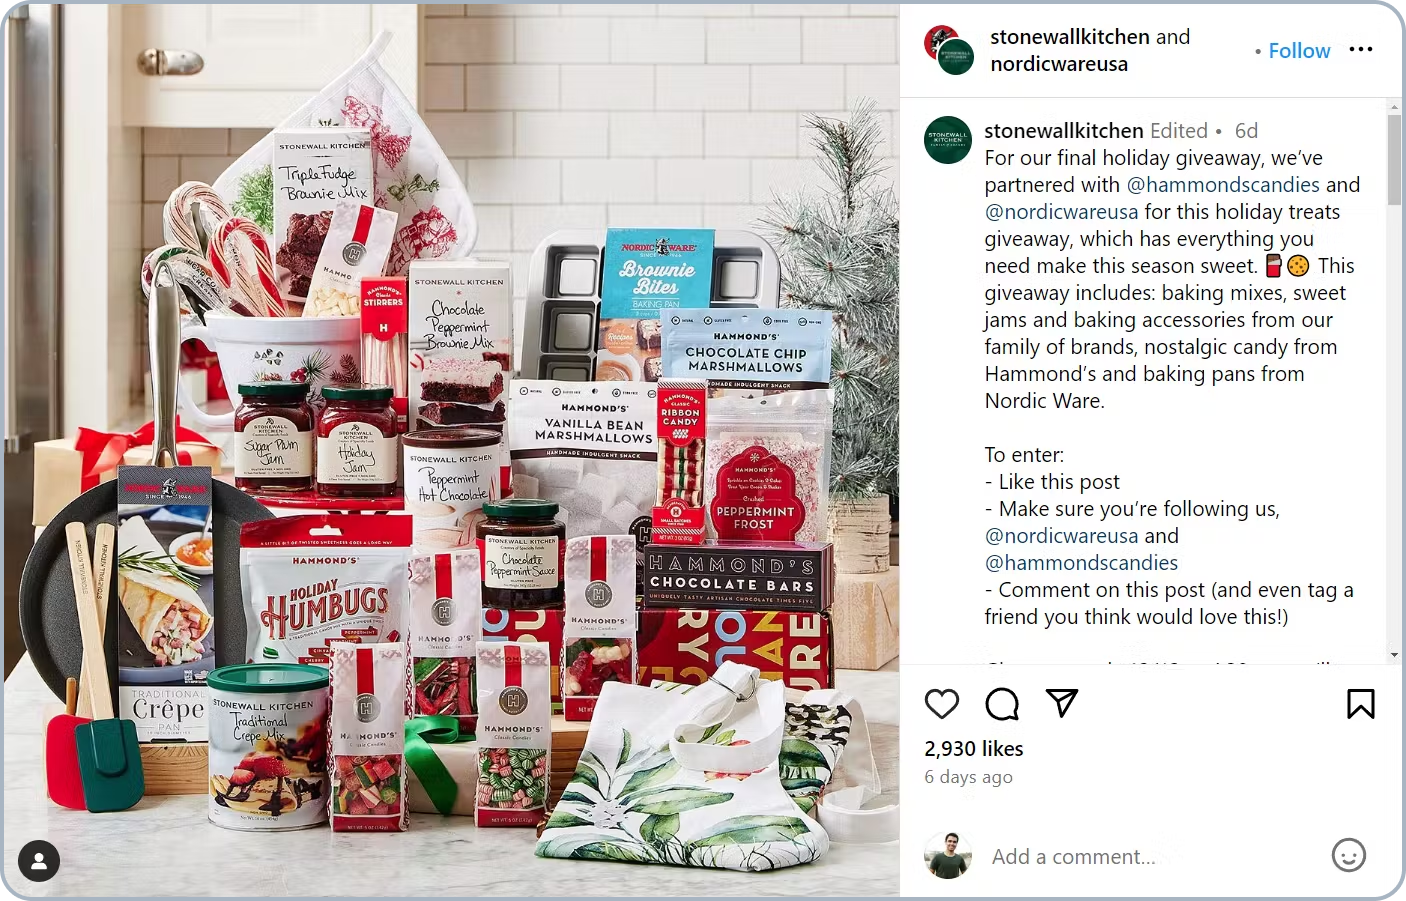Screen dimensions: 1406x901
Task: Open emoji picker in comment box
Action: click(x=1349, y=855)
